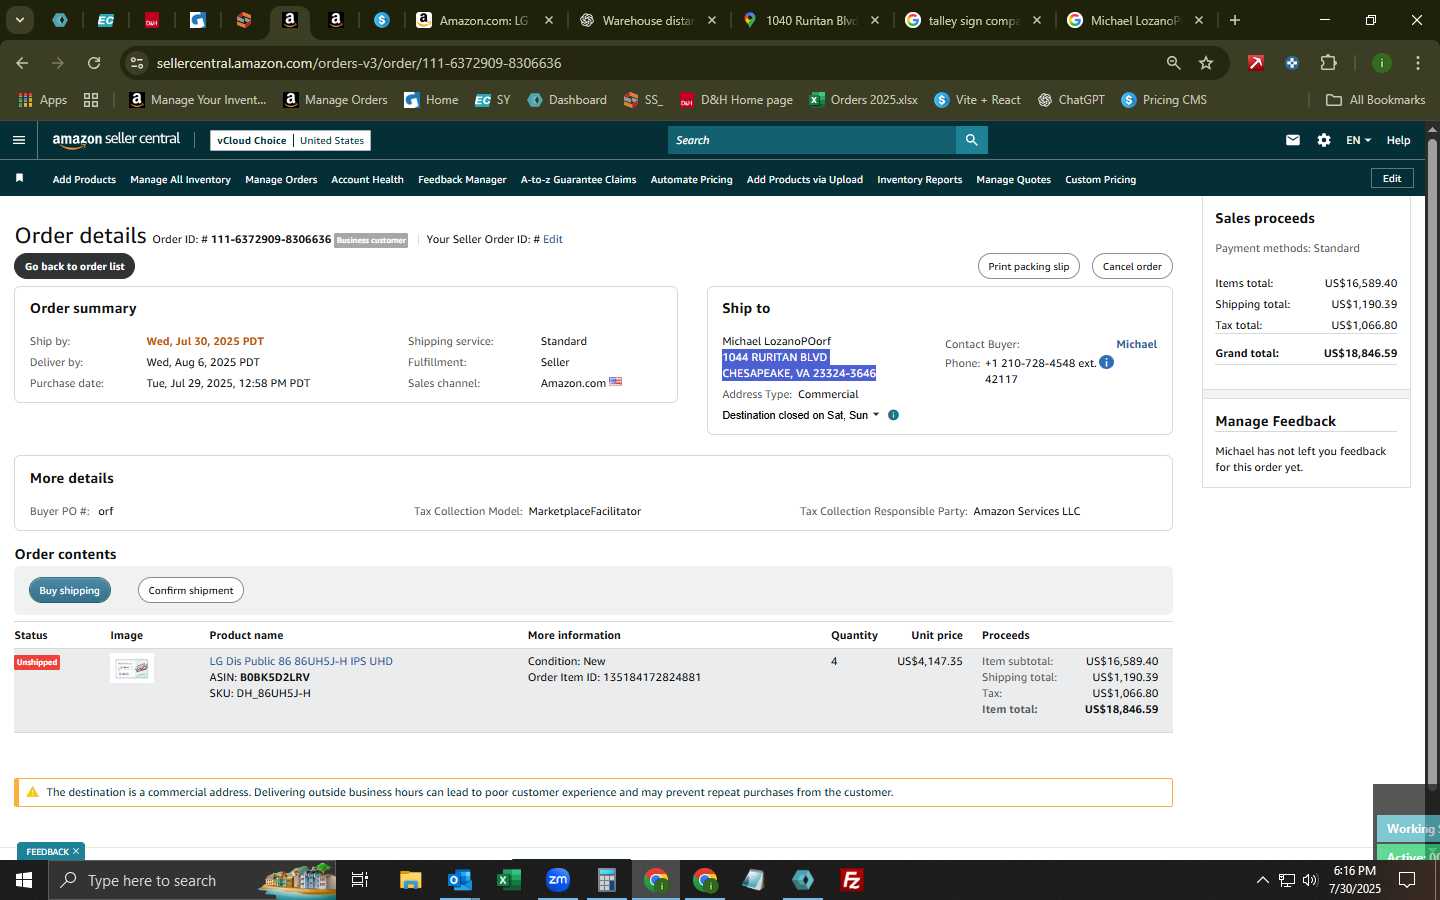Reload the current page
Screen dimensions: 1440x900
94,63
